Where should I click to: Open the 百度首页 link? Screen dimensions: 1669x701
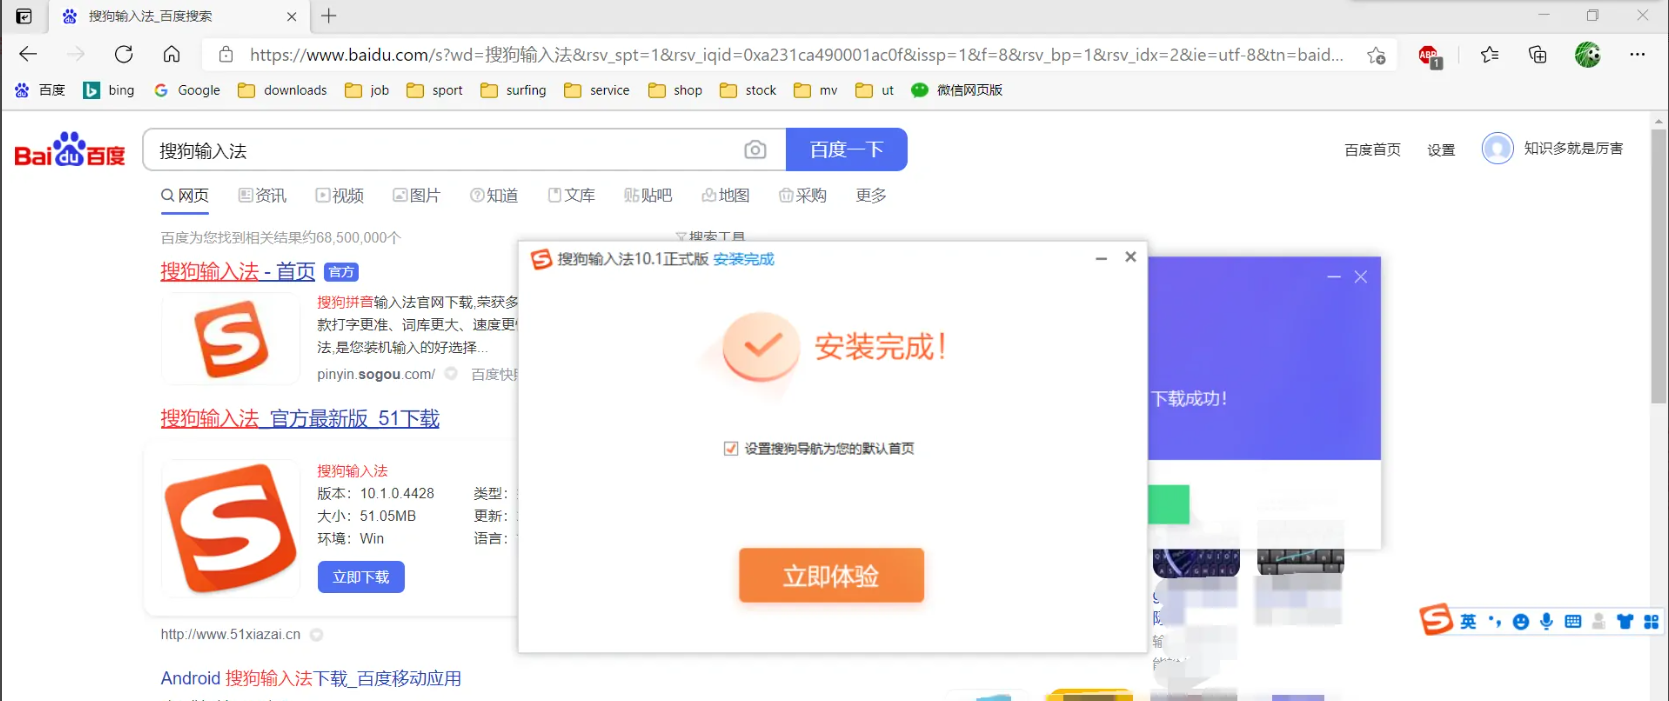click(1372, 150)
